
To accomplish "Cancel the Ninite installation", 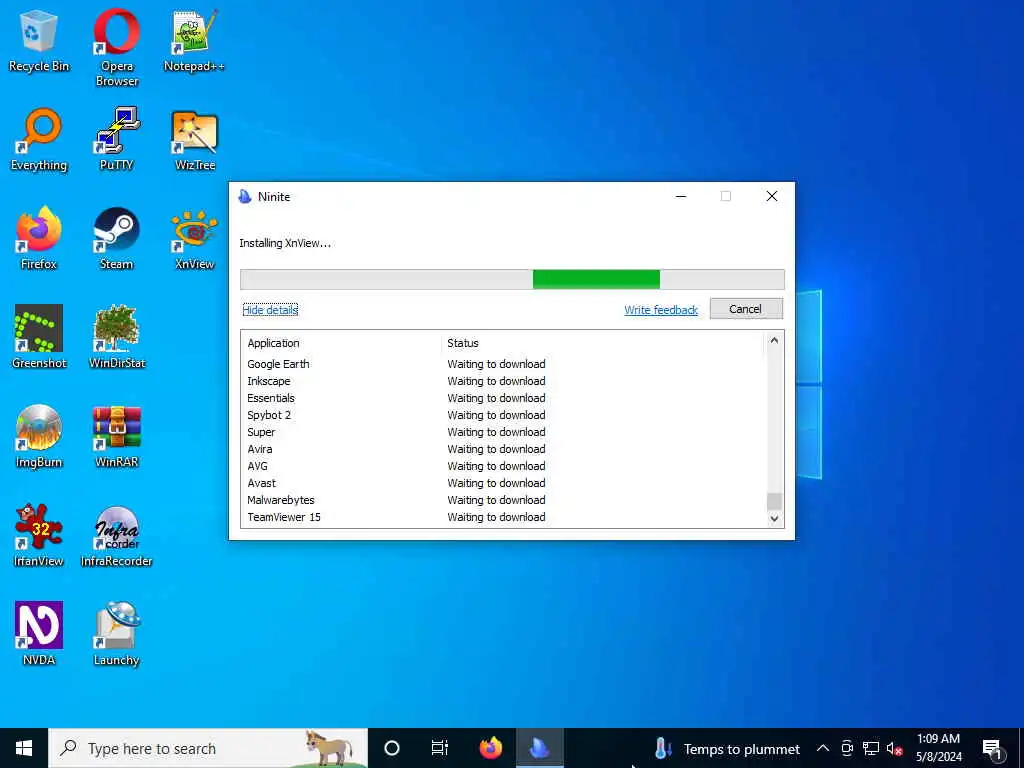I will (x=746, y=309).
